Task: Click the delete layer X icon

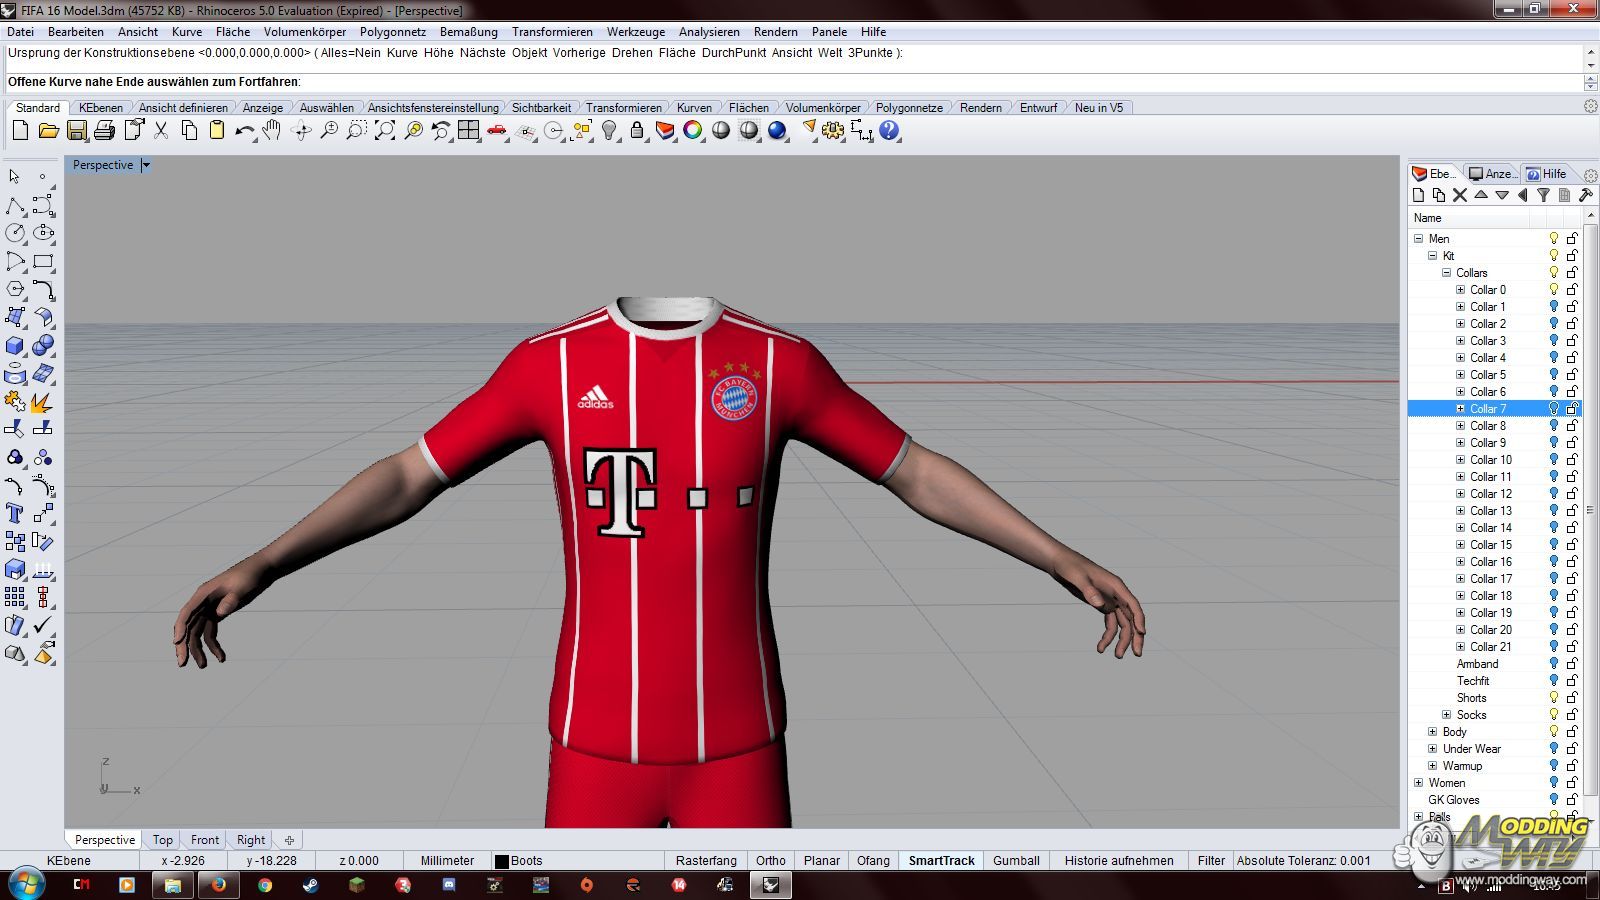Action: [1460, 196]
